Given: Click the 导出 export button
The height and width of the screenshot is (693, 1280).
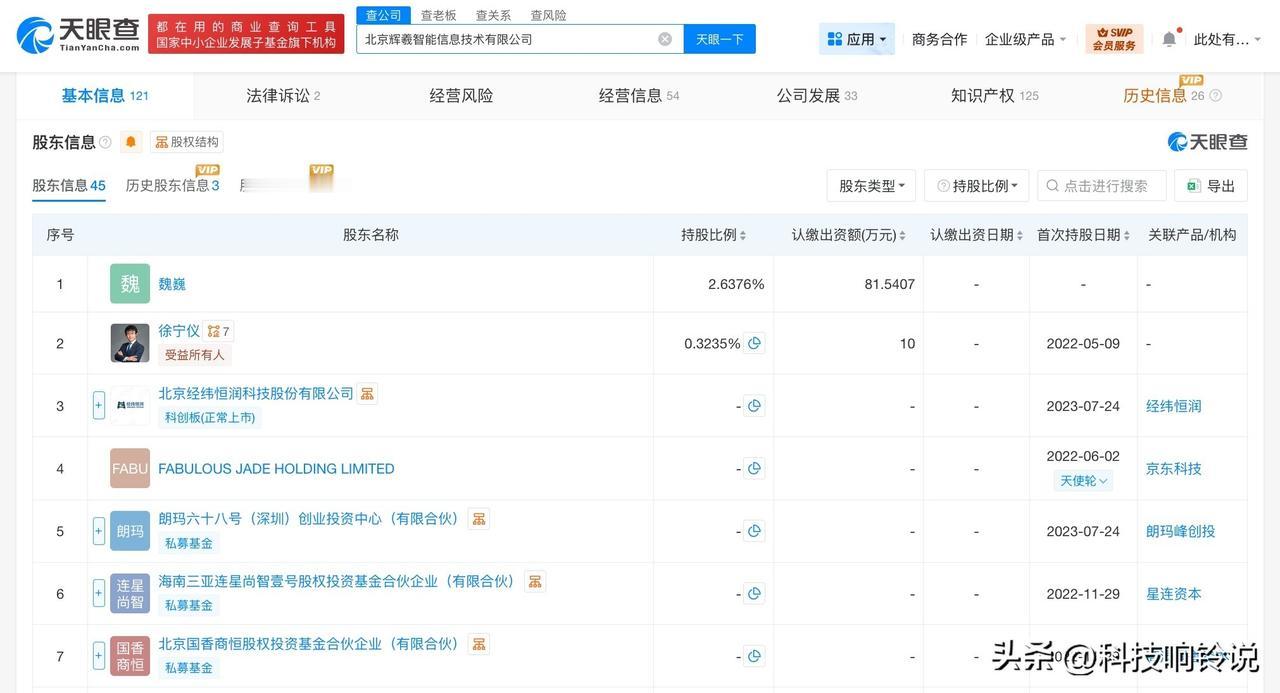Looking at the screenshot, I should pyautogui.click(x=1211, y=186).
